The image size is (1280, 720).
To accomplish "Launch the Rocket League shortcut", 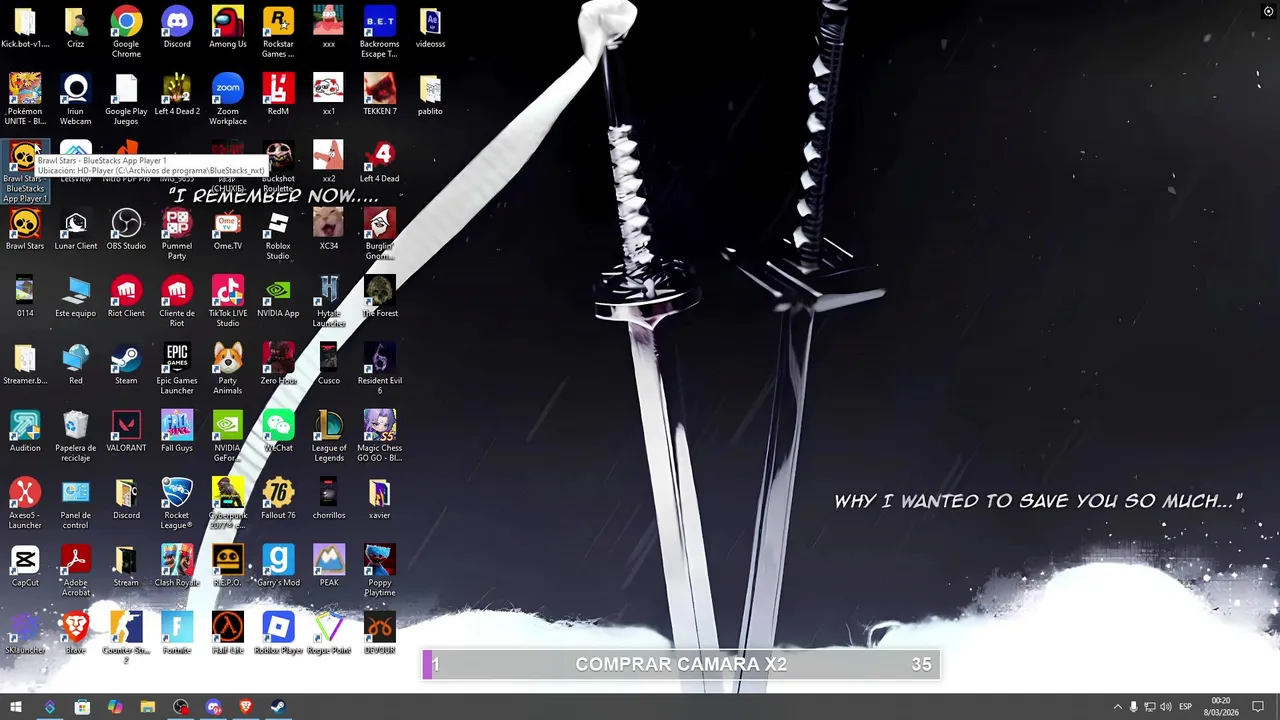I will 177,502.
